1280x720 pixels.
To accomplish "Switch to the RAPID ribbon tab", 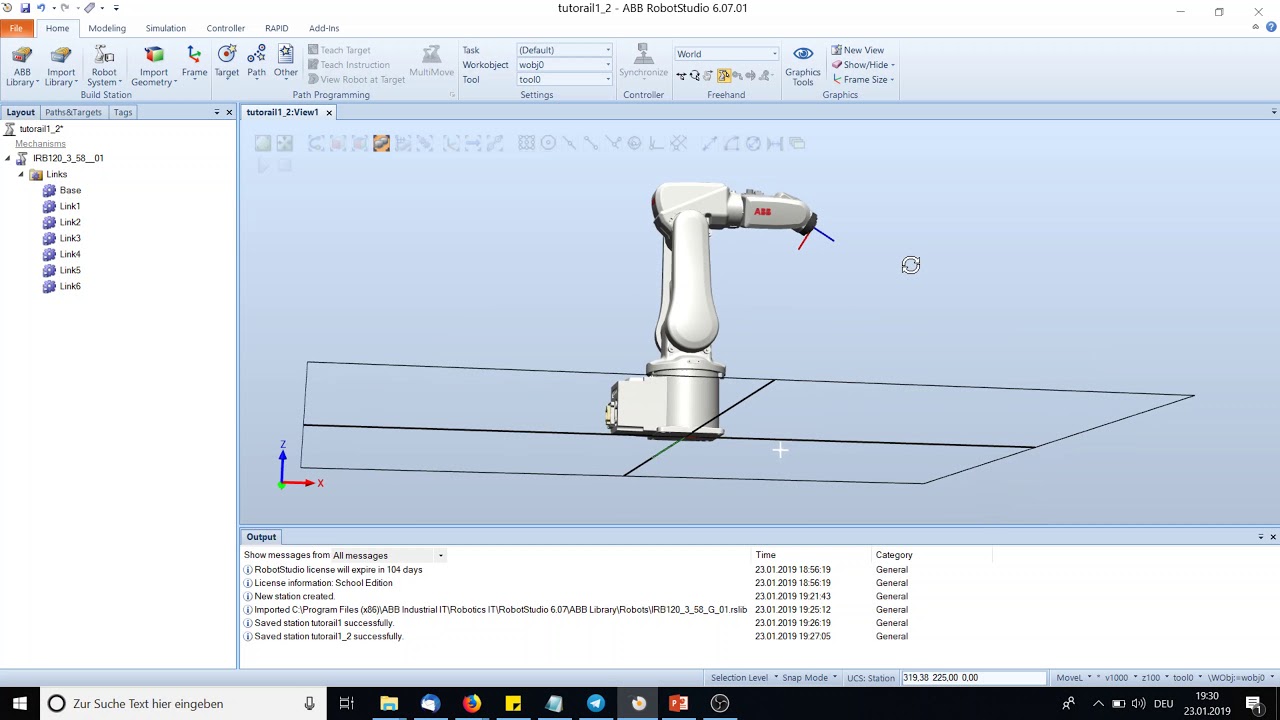I will click(276, 28).
